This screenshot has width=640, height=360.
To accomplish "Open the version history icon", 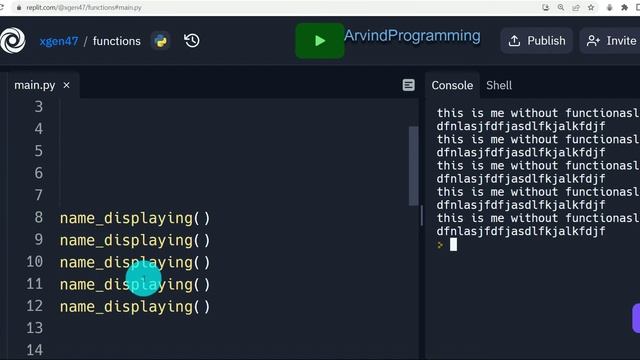I will pyautogui.click(x=191, y=40).
